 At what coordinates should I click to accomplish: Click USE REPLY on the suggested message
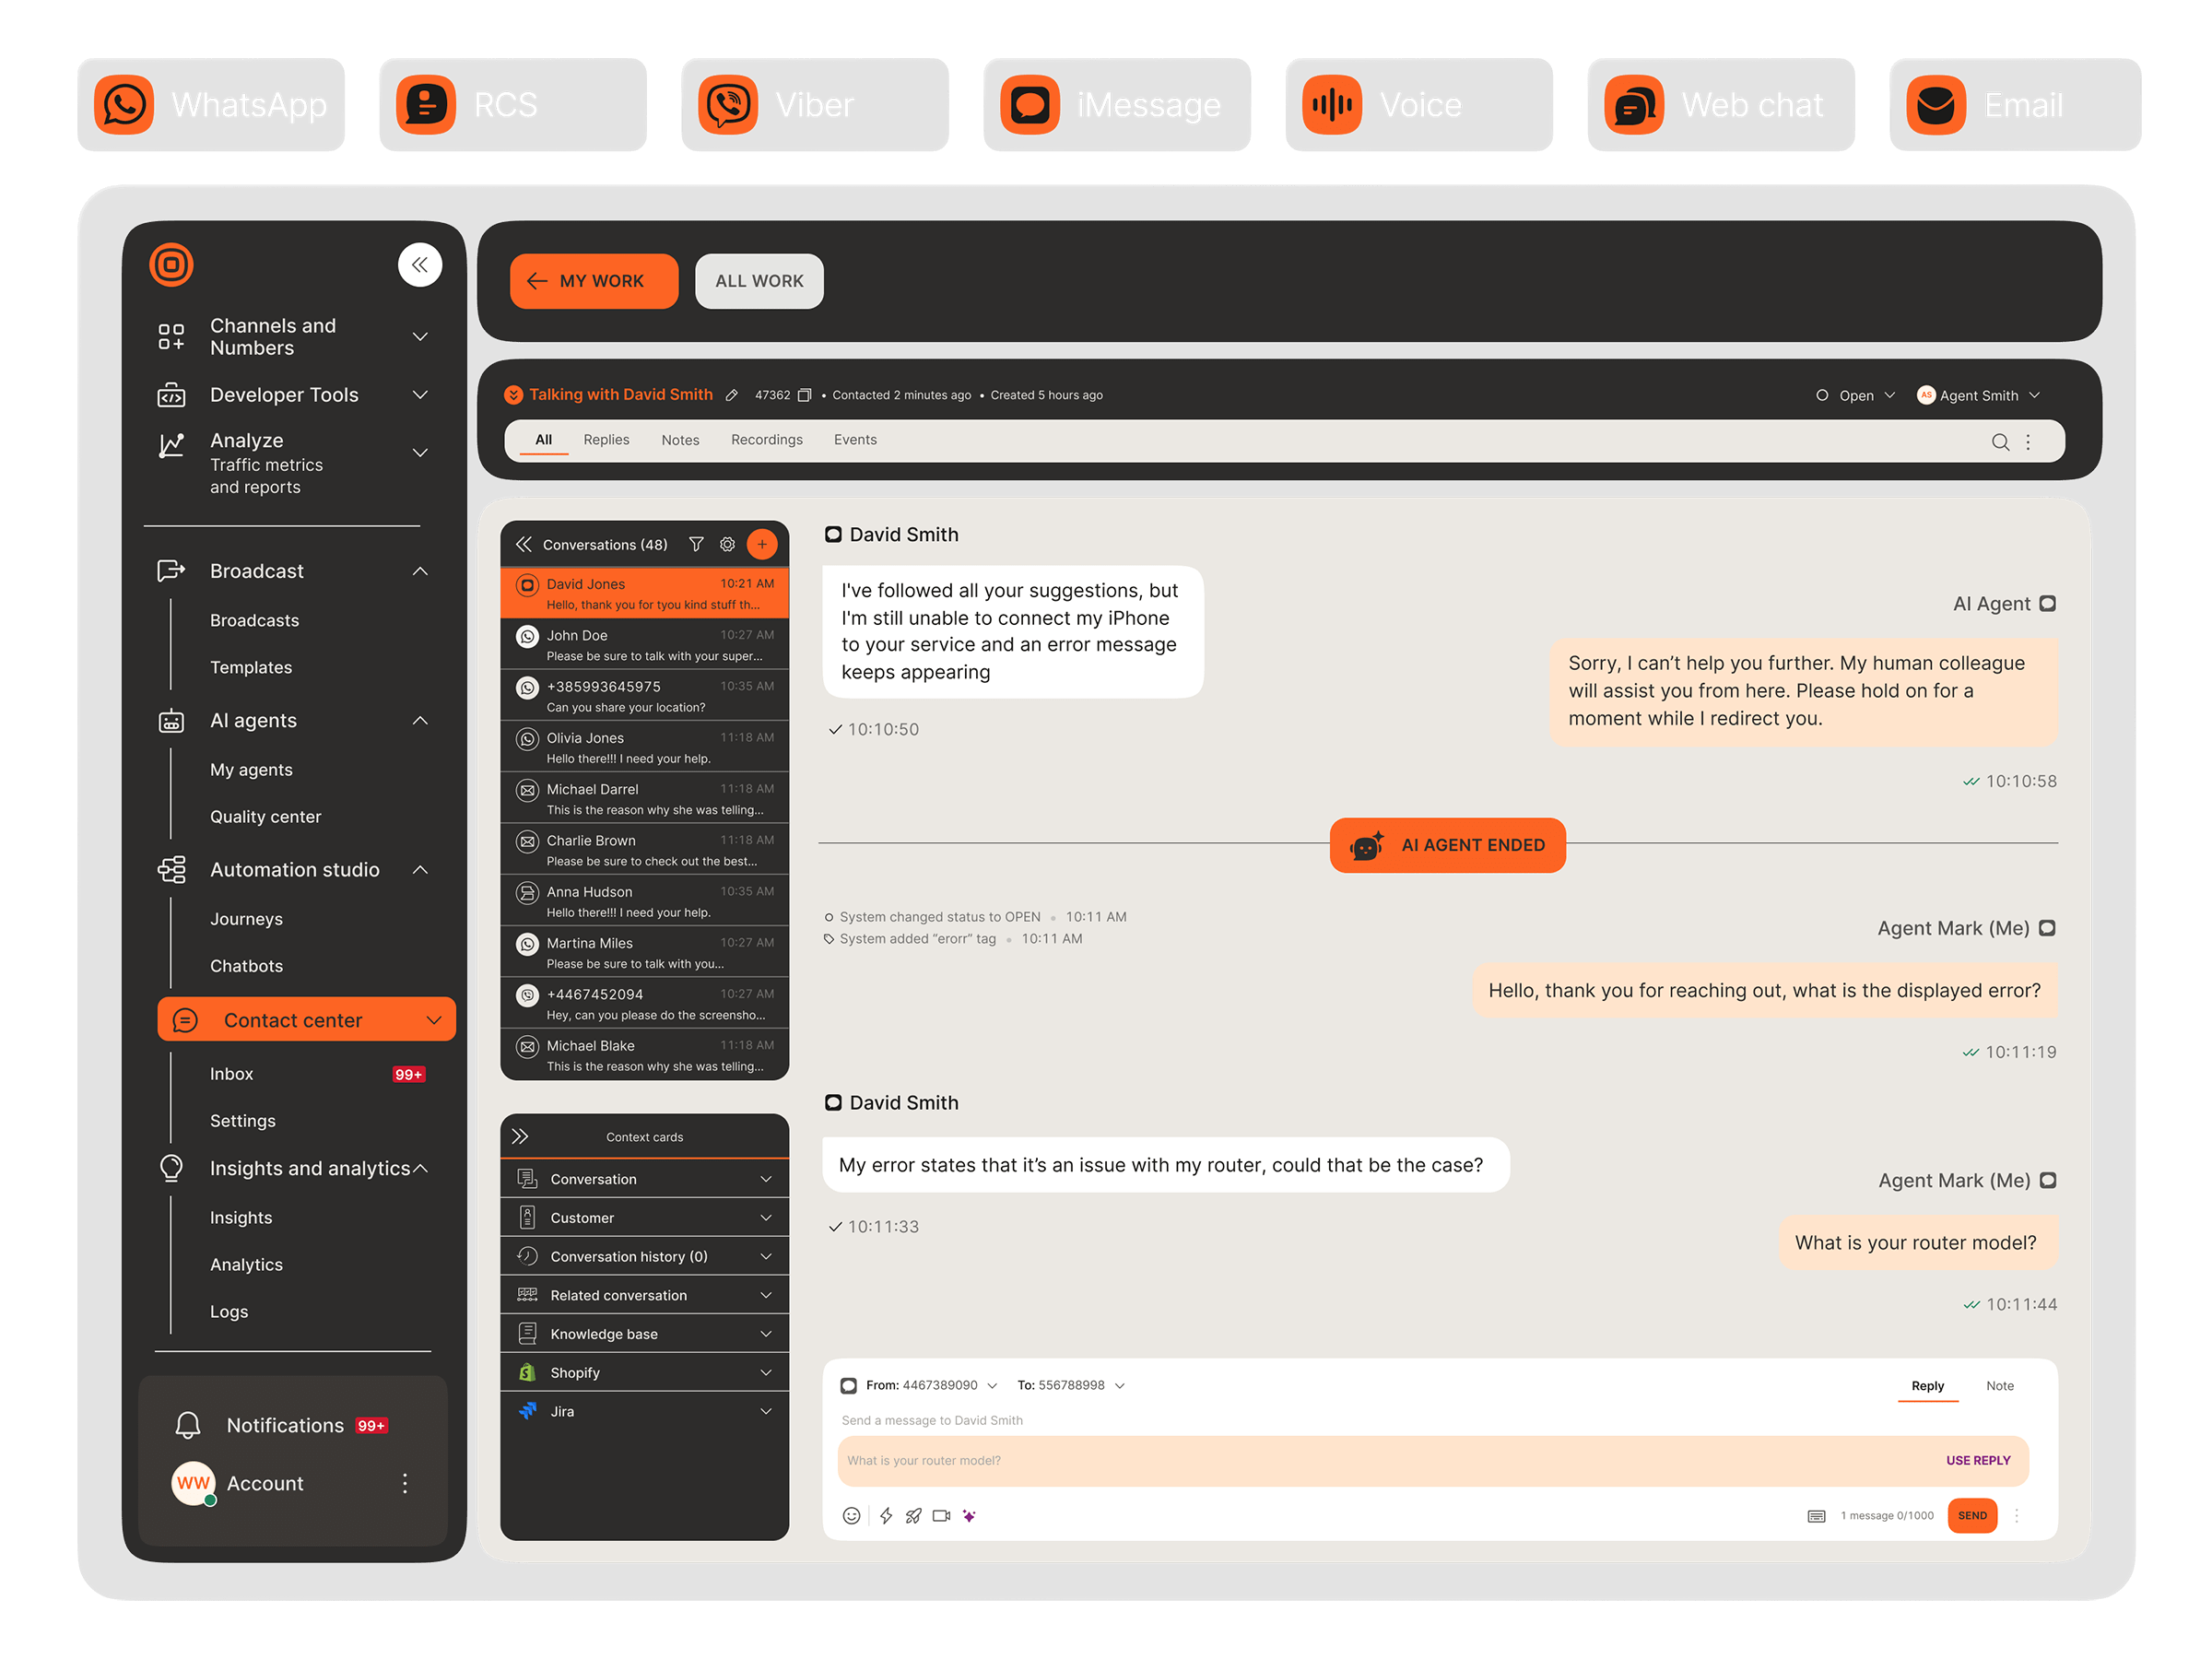click(1977, 1460)
